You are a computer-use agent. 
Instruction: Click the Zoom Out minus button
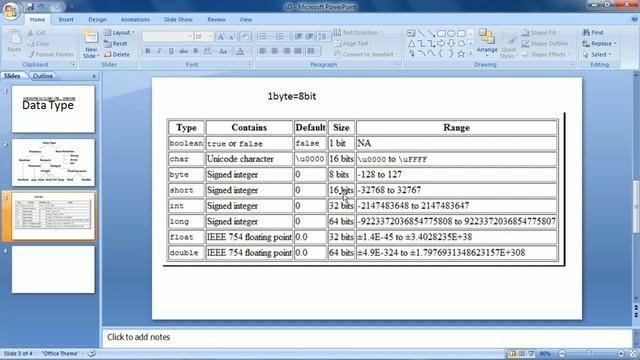coord(562,353)
